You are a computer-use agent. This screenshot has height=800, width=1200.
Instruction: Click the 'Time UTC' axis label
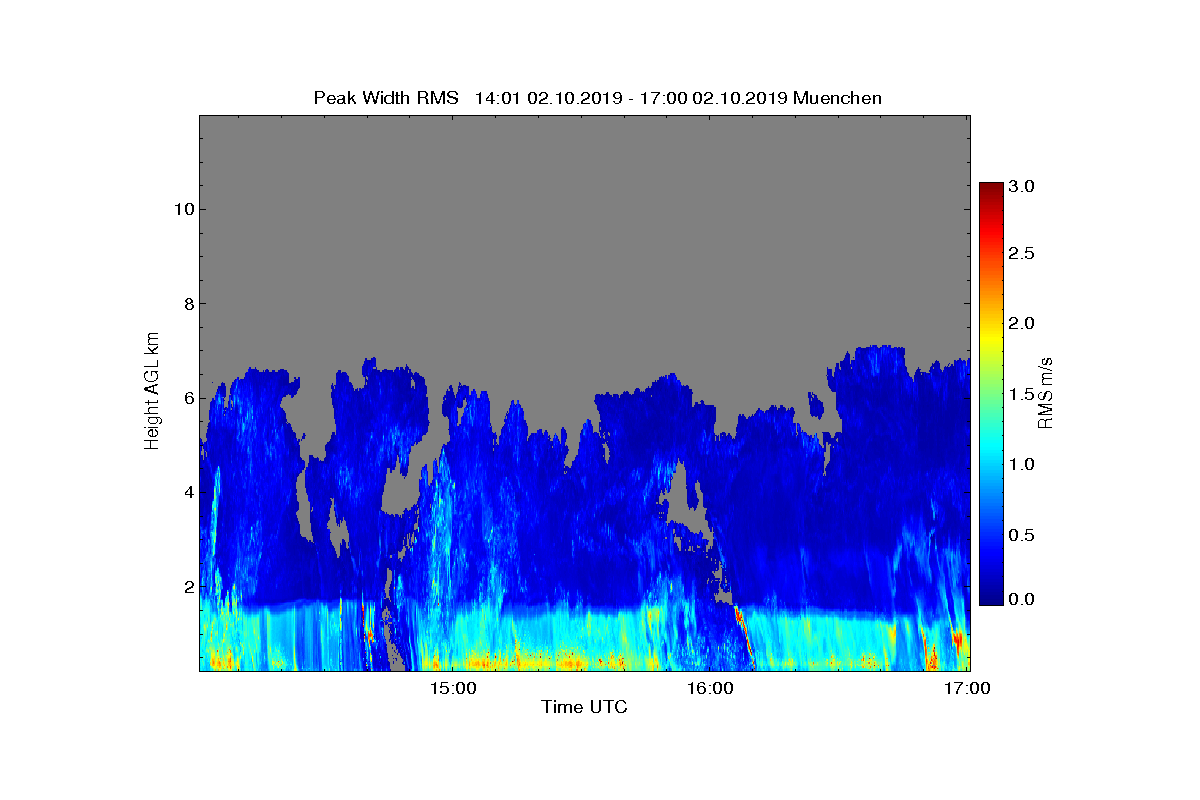(585, 707)
